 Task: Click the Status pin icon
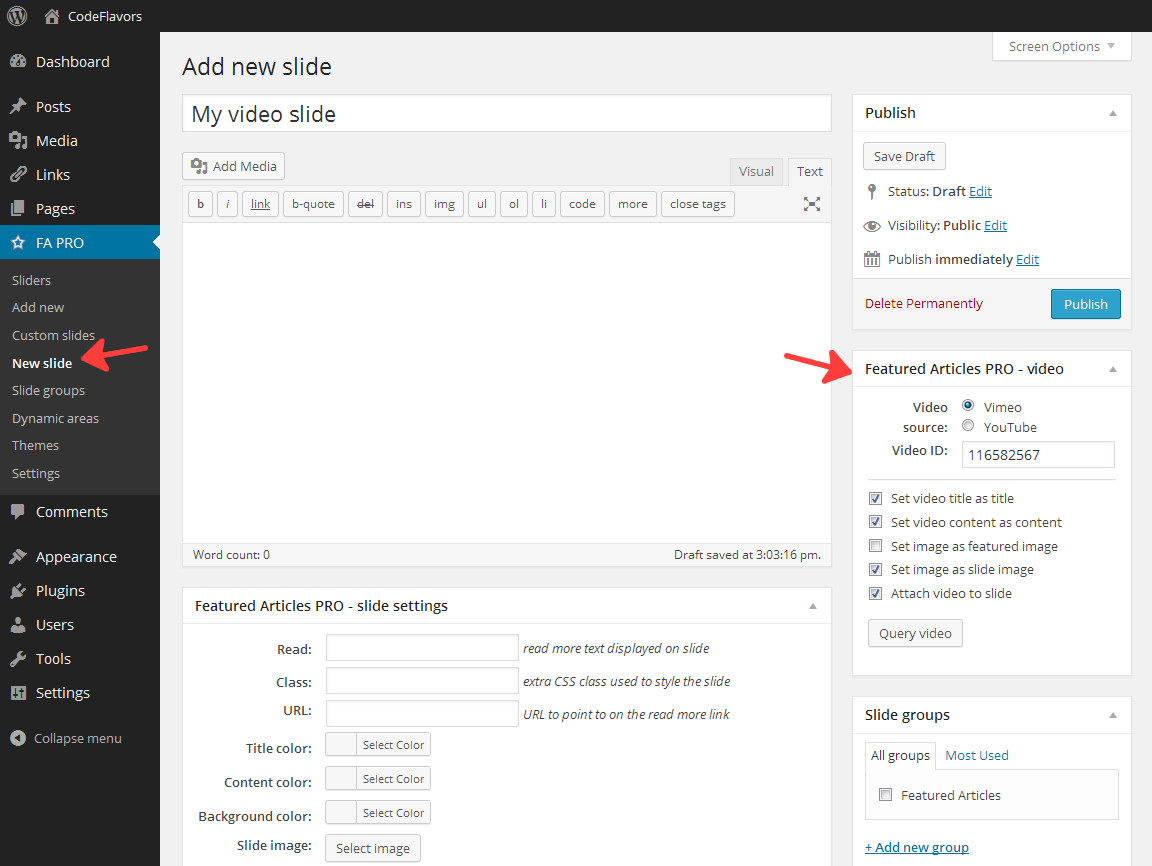point(872,192)
